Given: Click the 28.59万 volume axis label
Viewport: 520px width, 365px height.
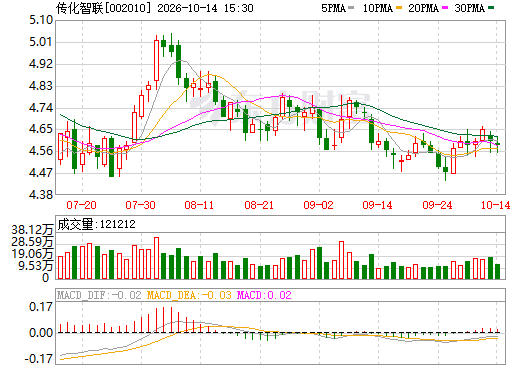Looking at the screenshot, I should [x=32, y=242].
